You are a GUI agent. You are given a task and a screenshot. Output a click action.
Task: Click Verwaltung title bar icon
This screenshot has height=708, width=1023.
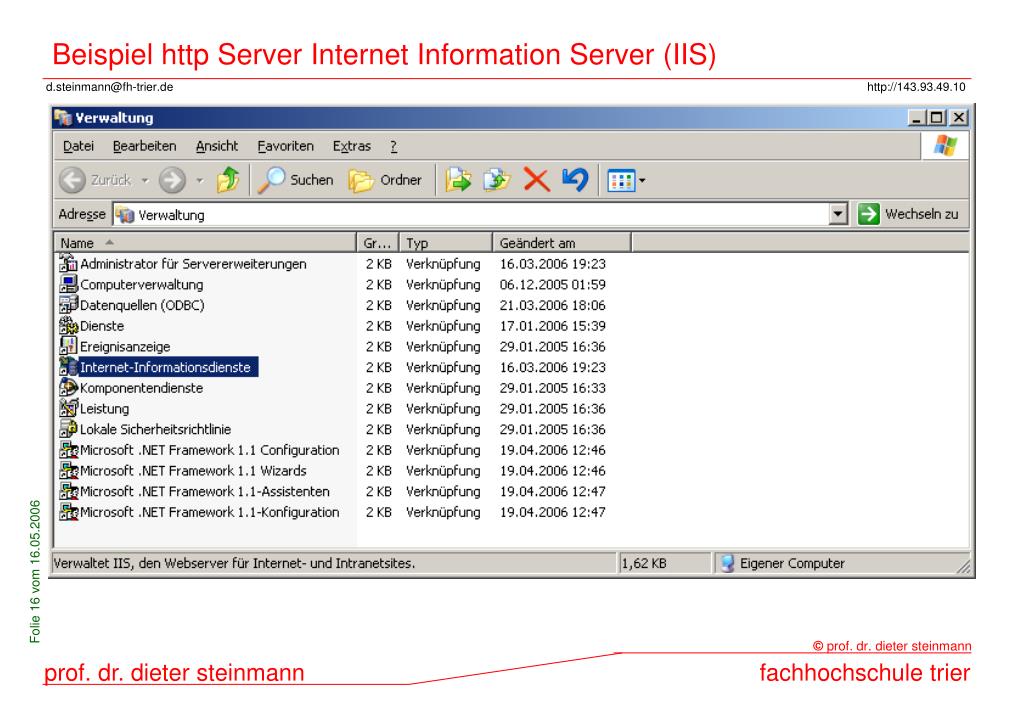coord(63,117)
